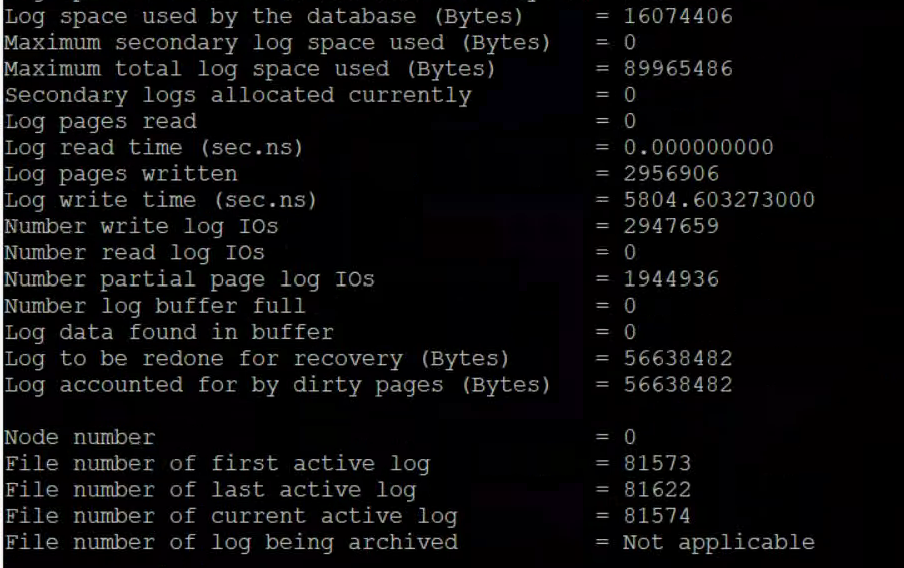Click the "Node number" label
This screenshot has width=904, height=568.
pyautogui.click(x=80, y=437)
